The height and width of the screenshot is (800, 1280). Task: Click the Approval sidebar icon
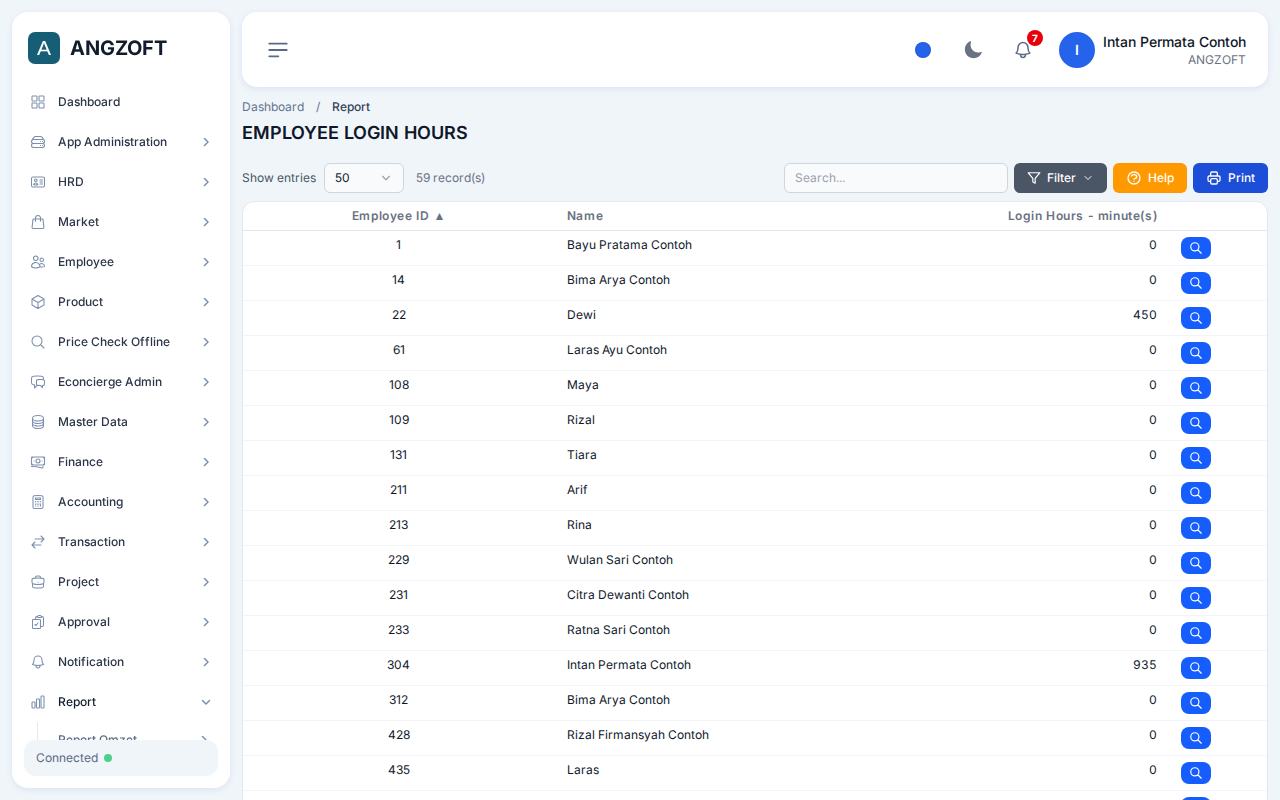click(x=38, y=622)
